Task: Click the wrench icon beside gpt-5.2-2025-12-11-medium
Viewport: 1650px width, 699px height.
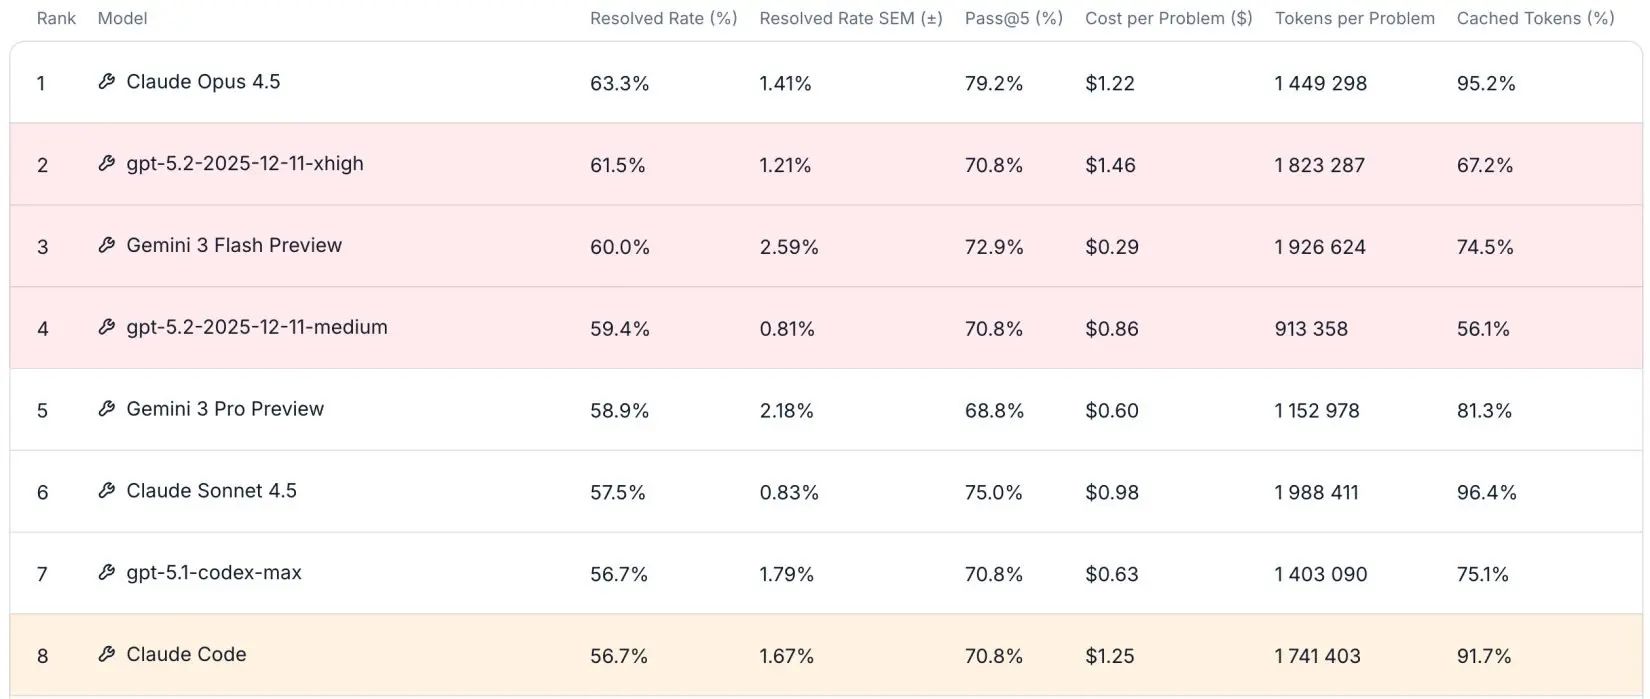Action: coord(106,327)
